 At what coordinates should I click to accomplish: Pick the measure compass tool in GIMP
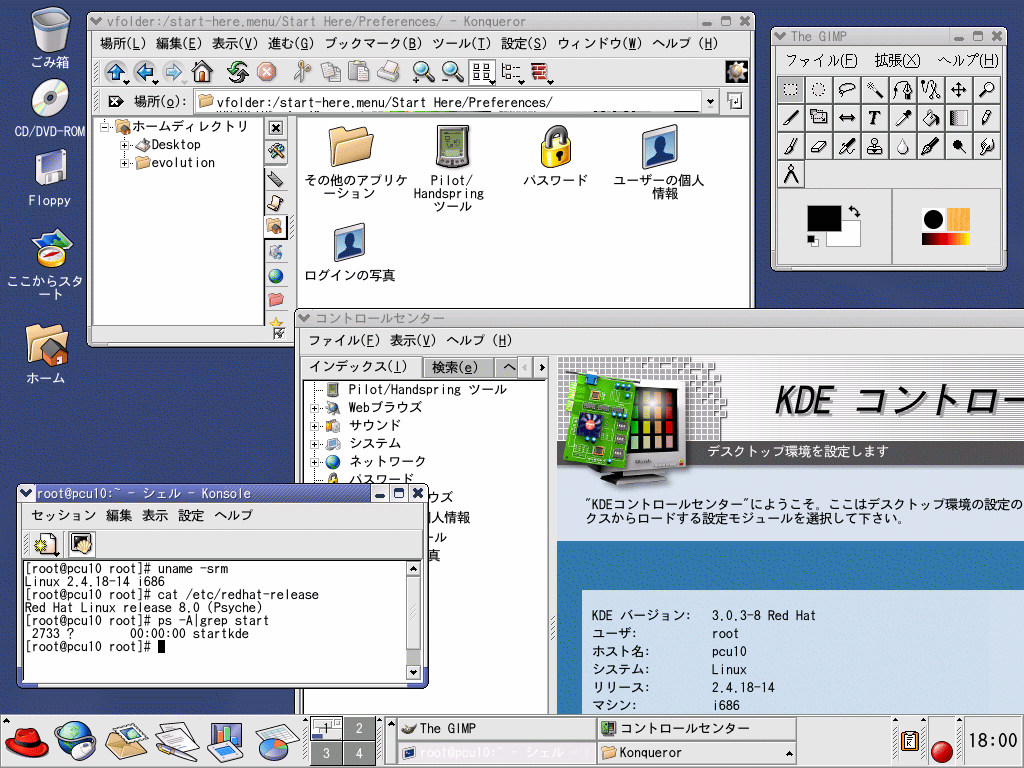point(791,174)
